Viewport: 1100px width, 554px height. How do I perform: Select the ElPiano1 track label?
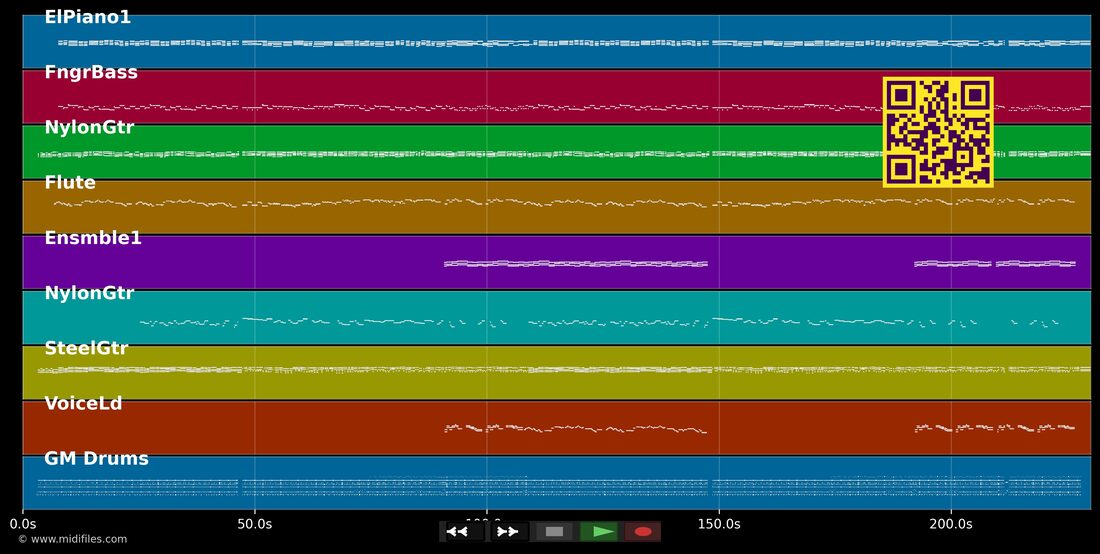(88, 18)
